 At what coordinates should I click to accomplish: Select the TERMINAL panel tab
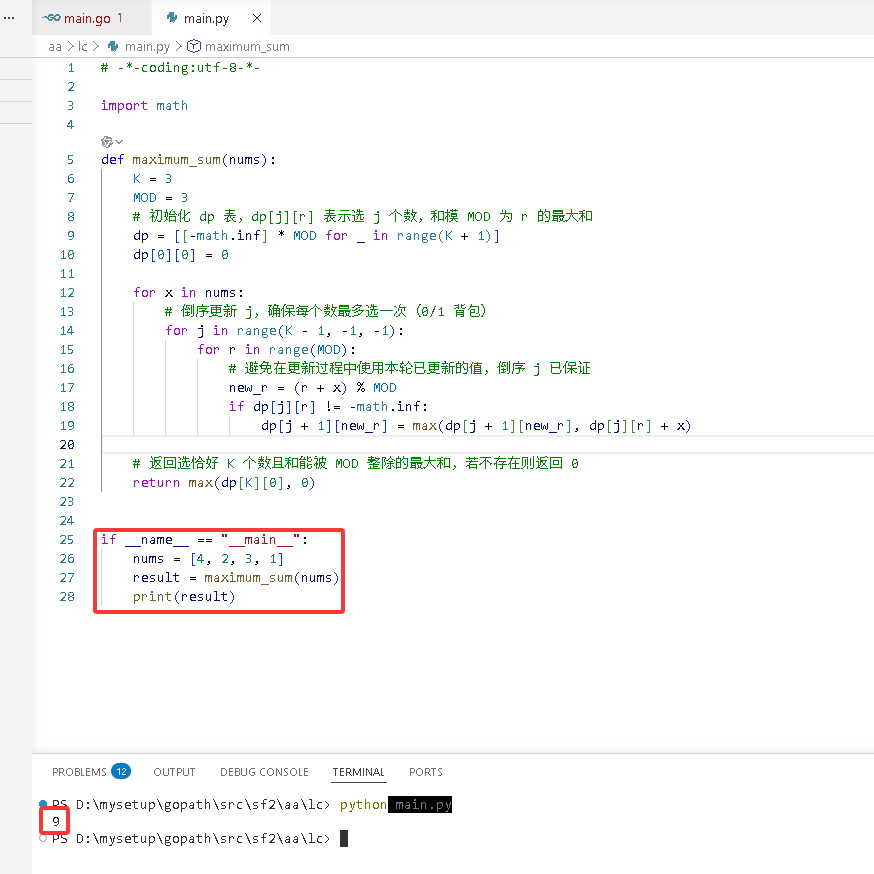click(x=358, y=772)
